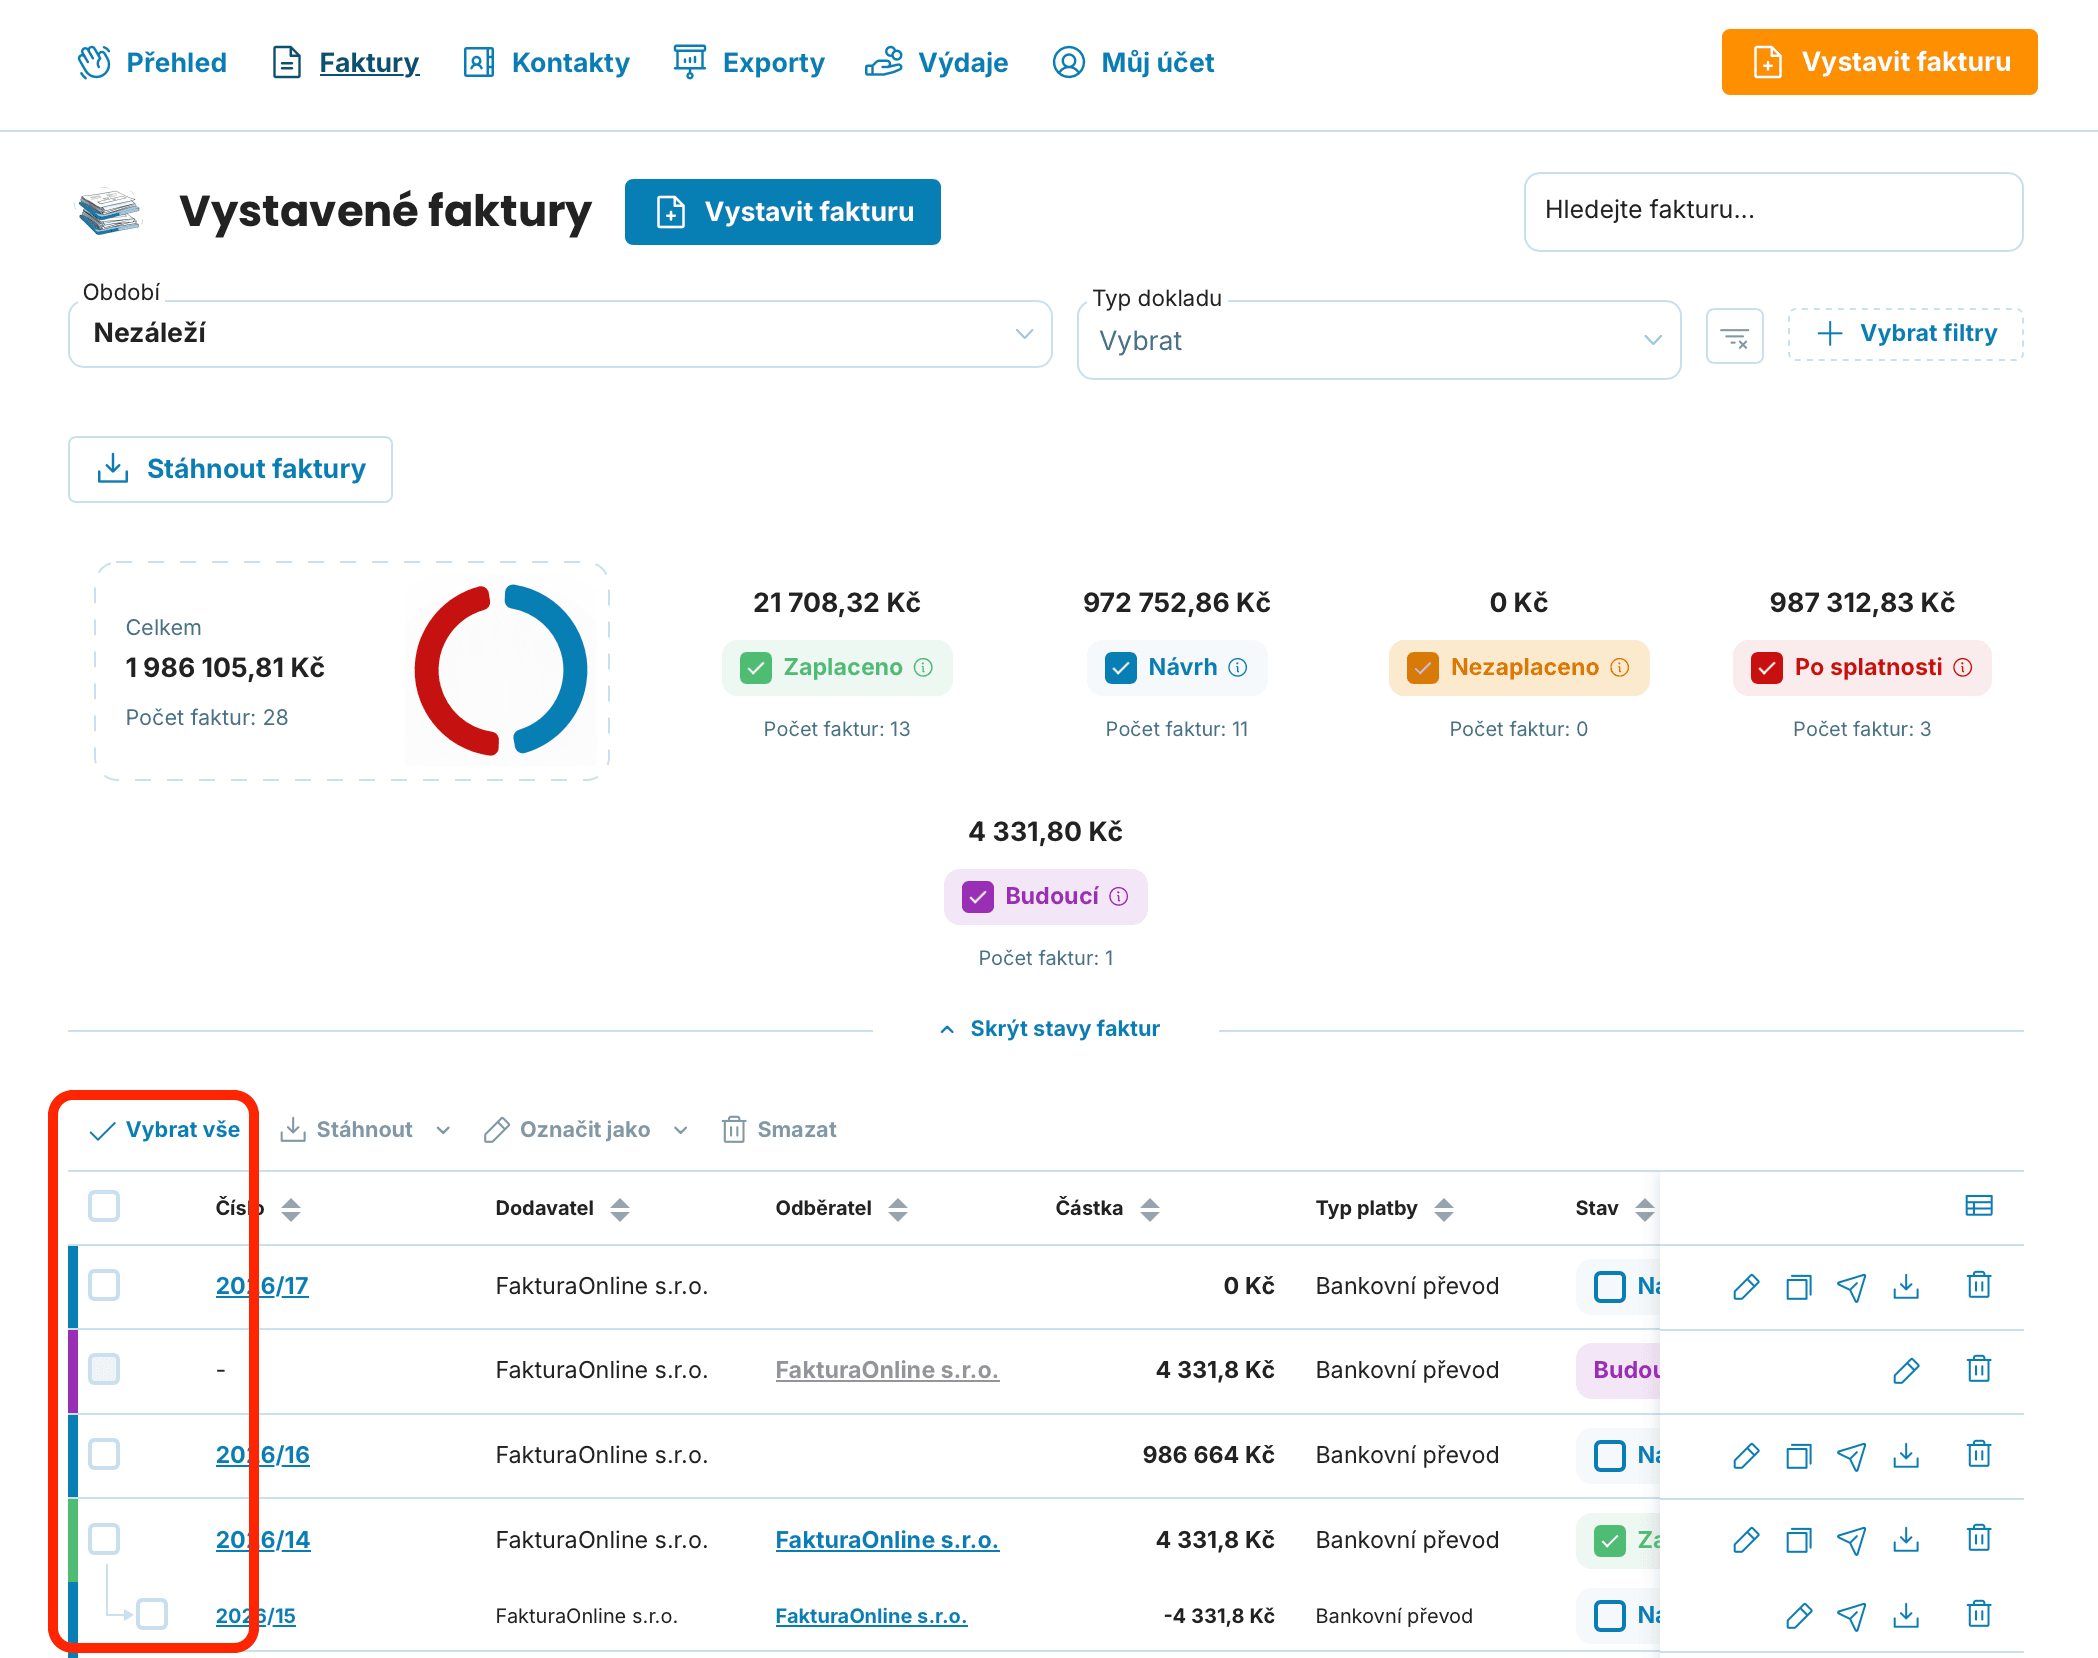2098x1658 pixels.
Task: Tick the checkbox for invoice 2026/16 row
Action: click(x=104, y=1454)
